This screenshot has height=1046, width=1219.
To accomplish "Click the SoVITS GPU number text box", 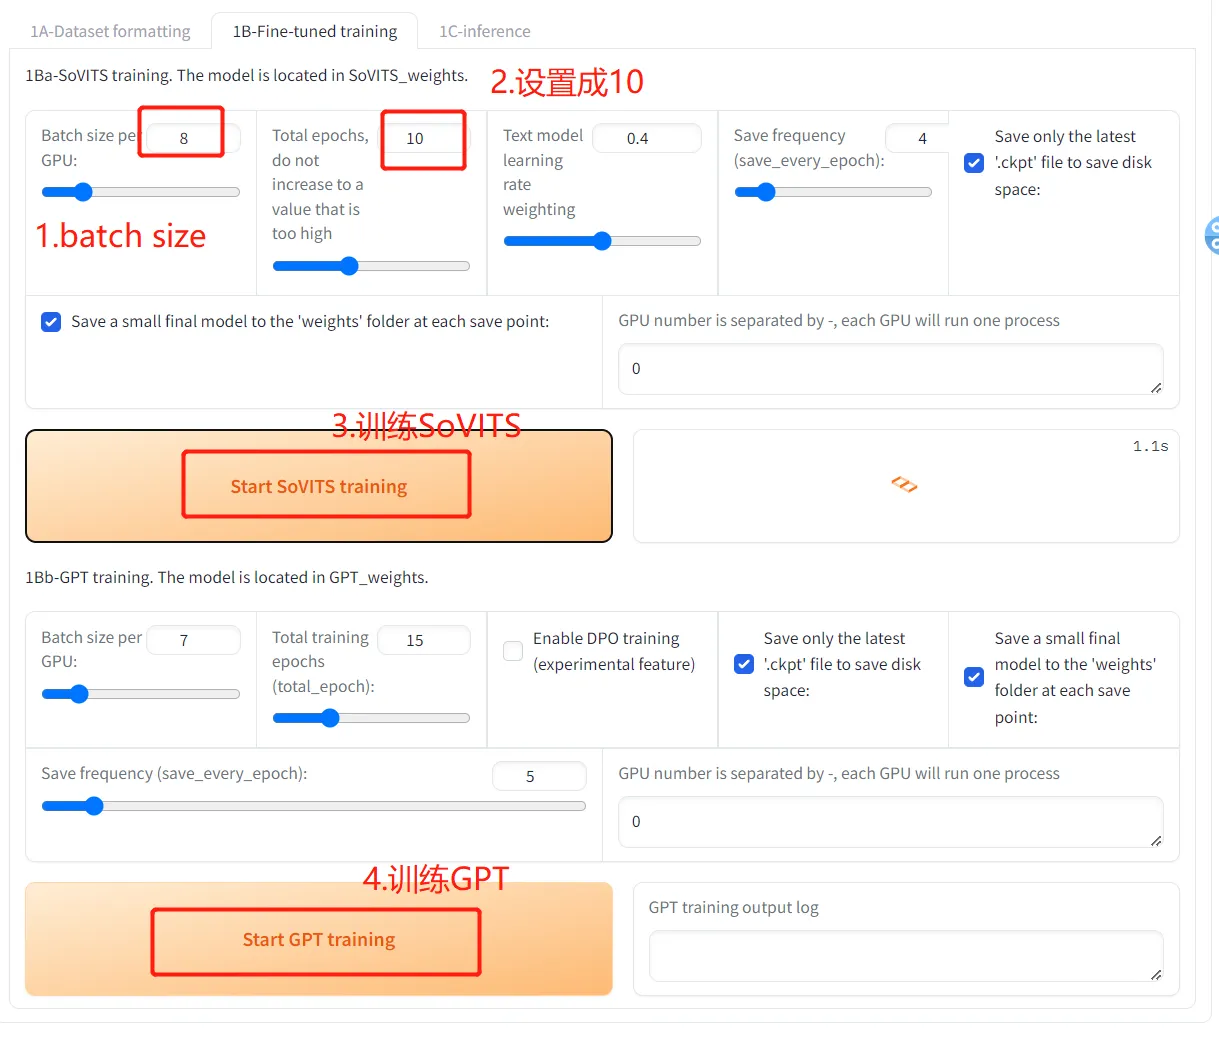I will (x=891, y=369).
